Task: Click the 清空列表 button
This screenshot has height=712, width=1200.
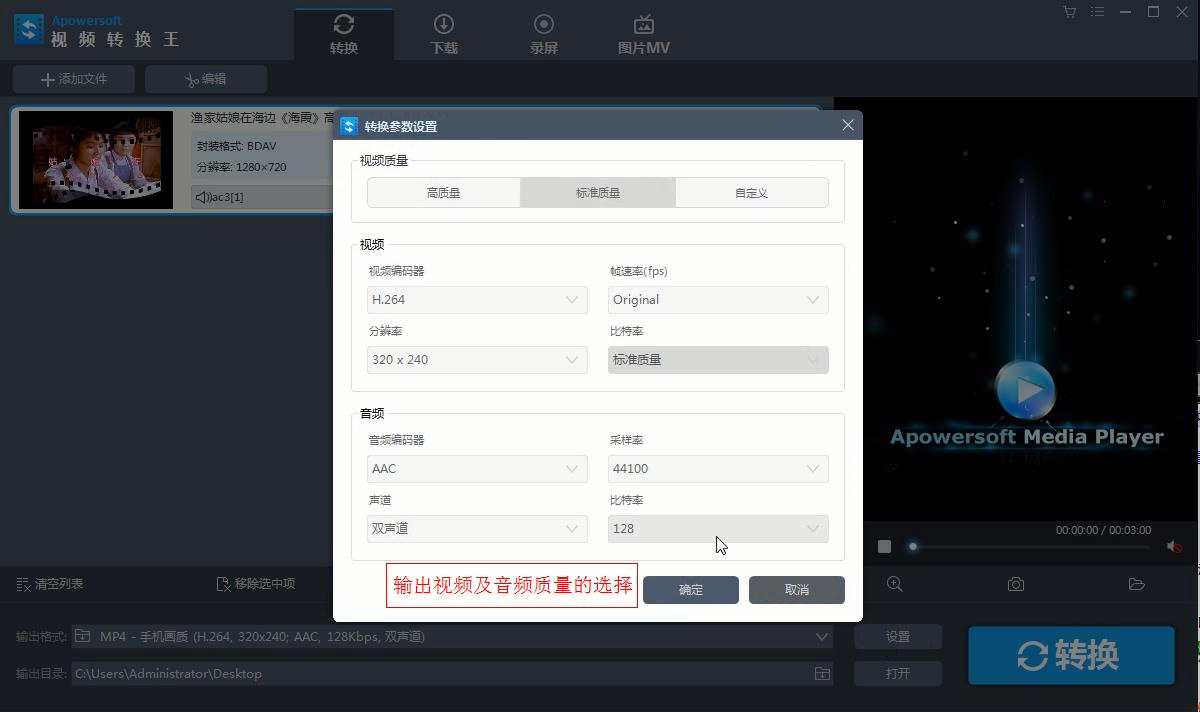Action: (x=50, y=584)
